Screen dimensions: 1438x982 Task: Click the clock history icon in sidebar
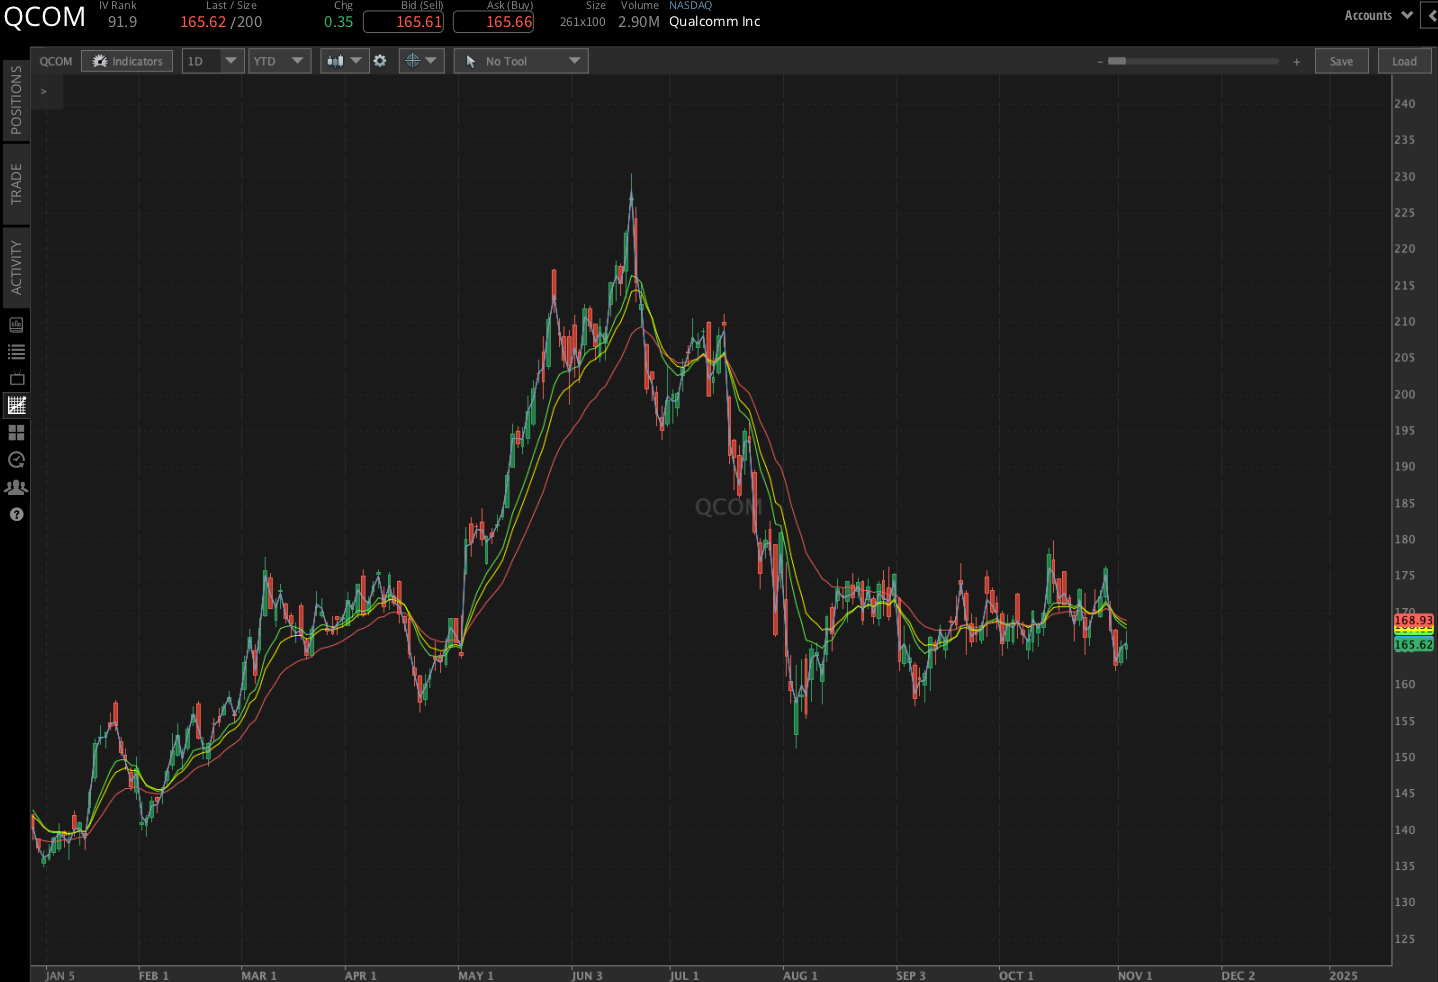click(x=16, y=460)
